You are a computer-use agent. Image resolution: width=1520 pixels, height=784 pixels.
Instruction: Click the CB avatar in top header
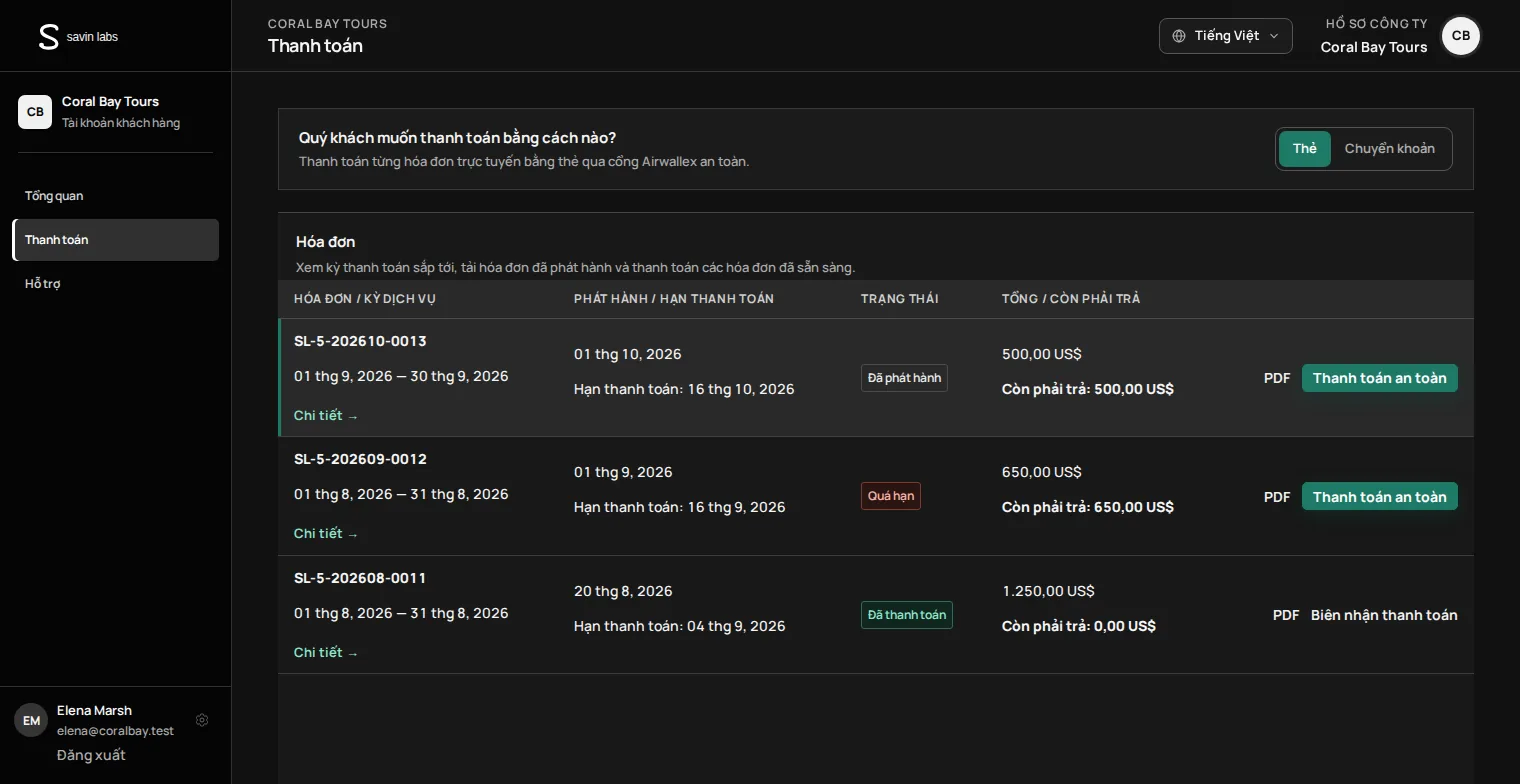tap(1460, 36)
